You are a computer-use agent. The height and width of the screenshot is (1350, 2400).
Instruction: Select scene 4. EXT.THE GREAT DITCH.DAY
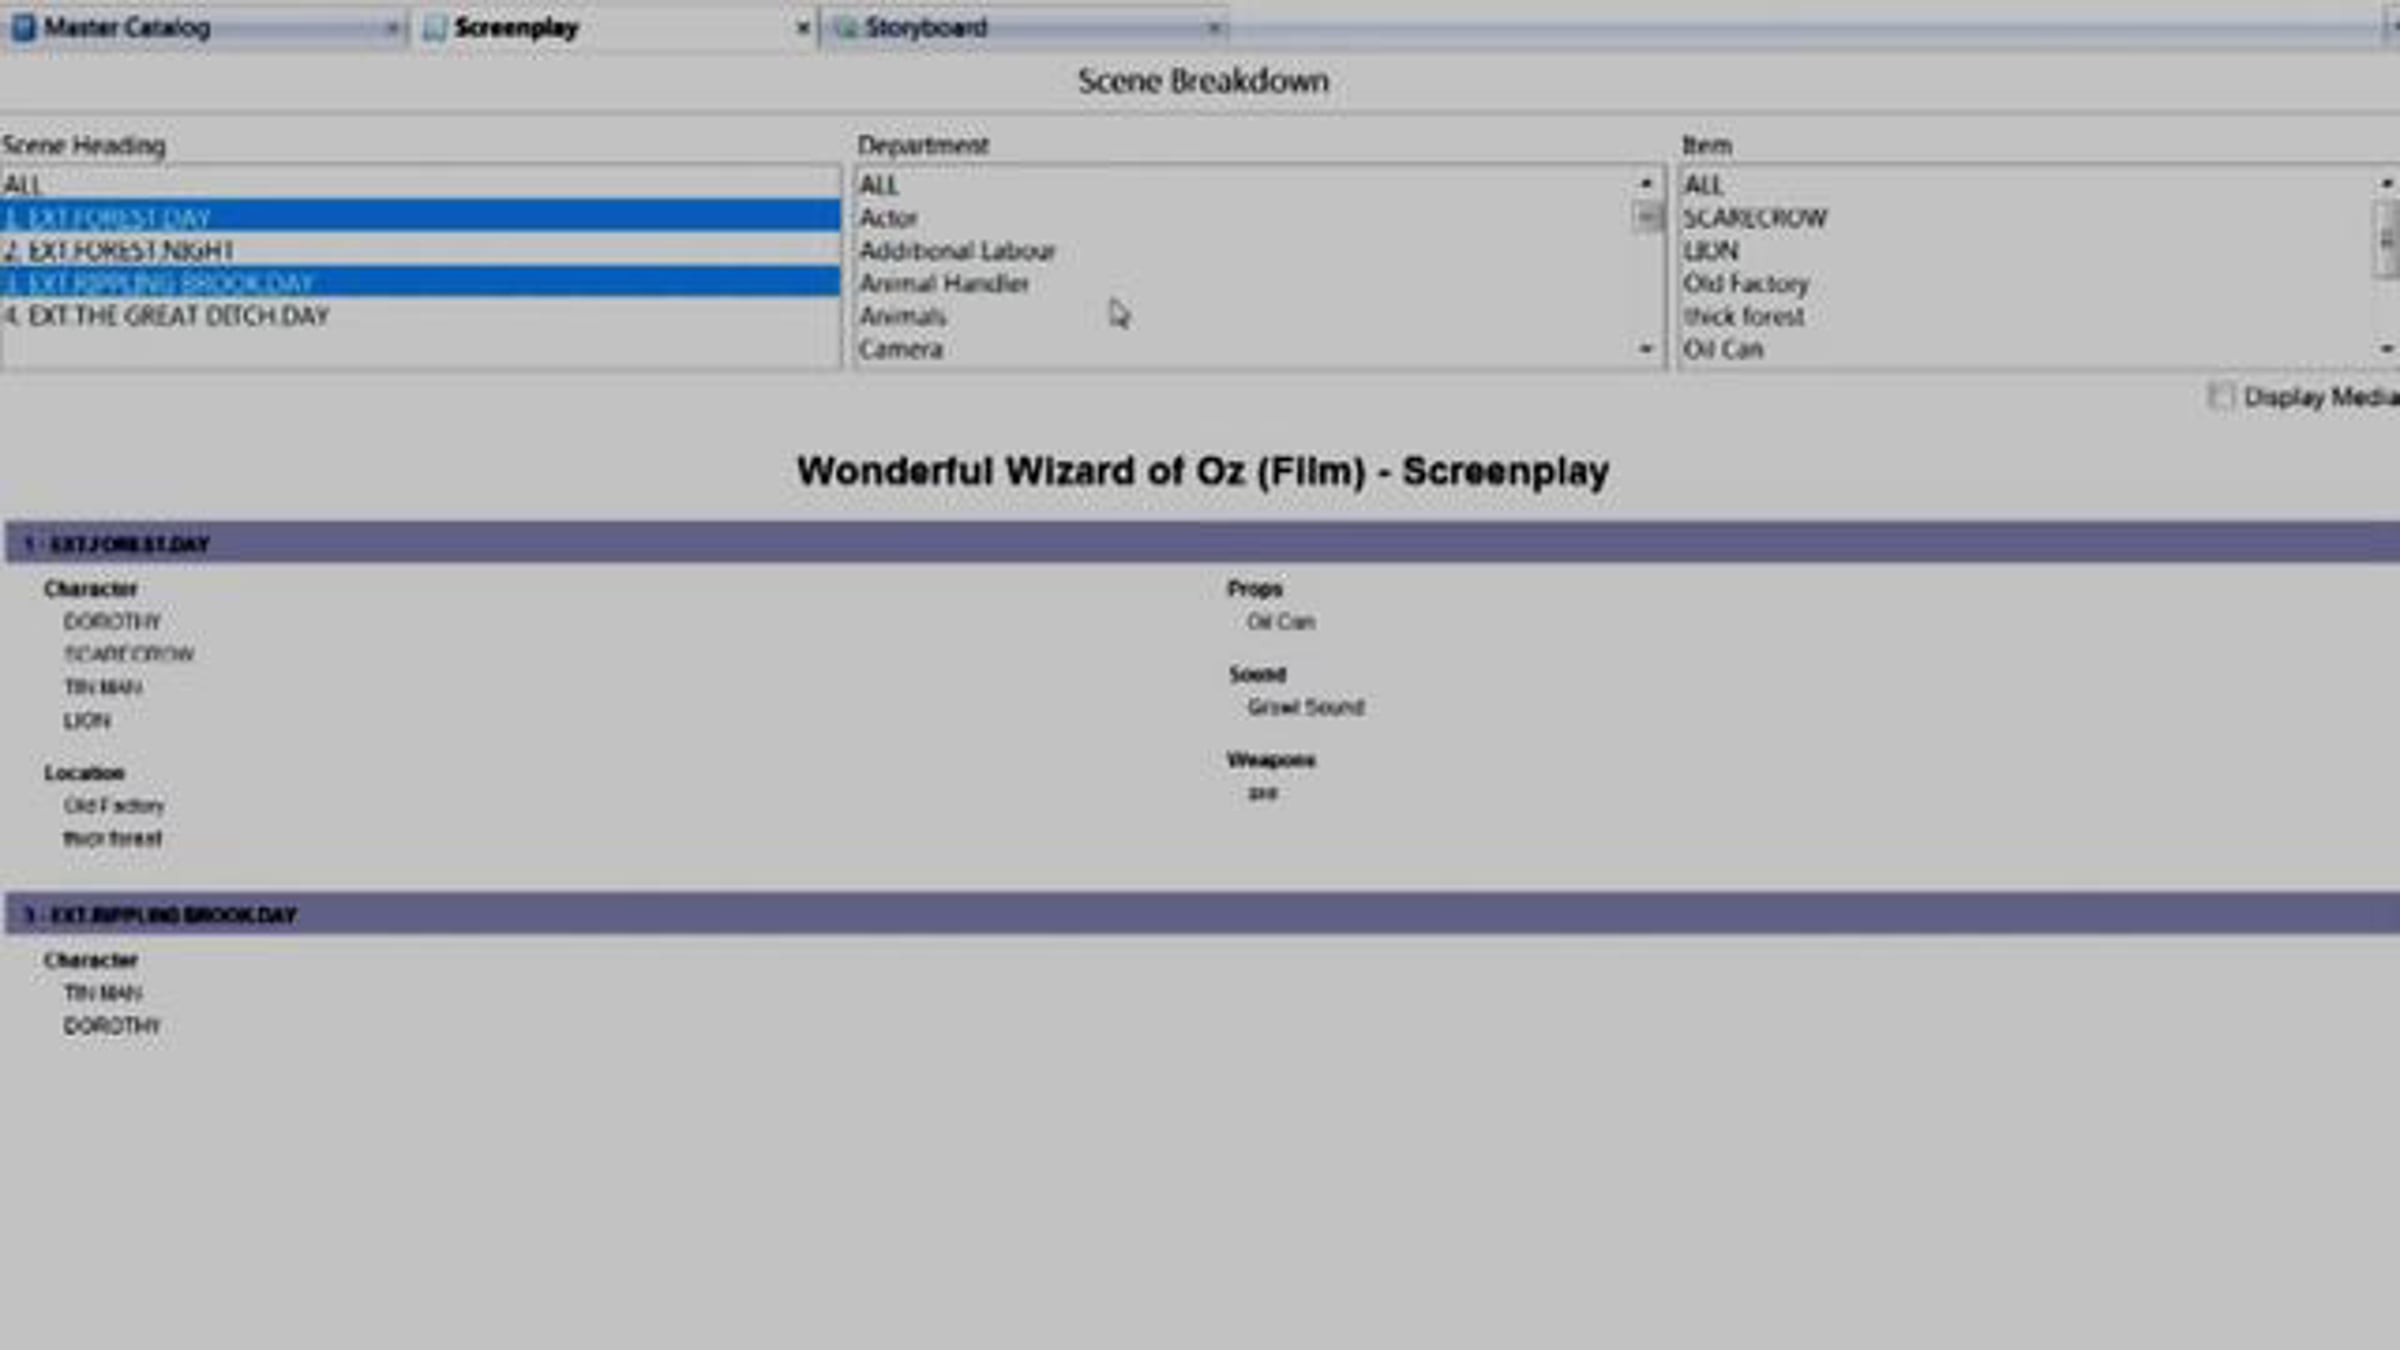pos(420,316)
